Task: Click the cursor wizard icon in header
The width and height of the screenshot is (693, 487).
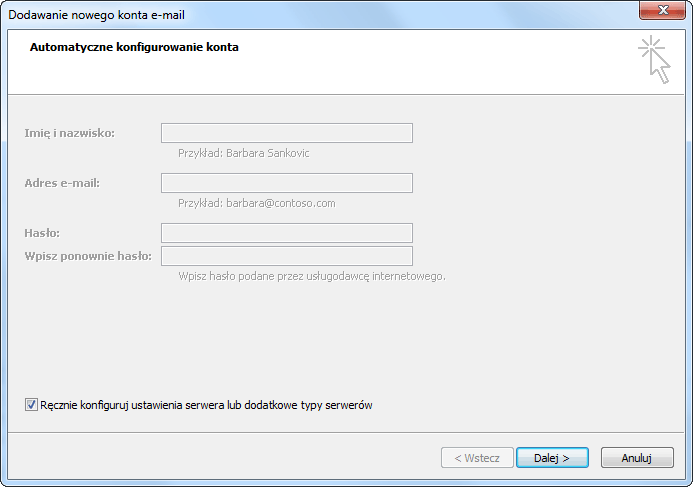Action: point(655,60)
